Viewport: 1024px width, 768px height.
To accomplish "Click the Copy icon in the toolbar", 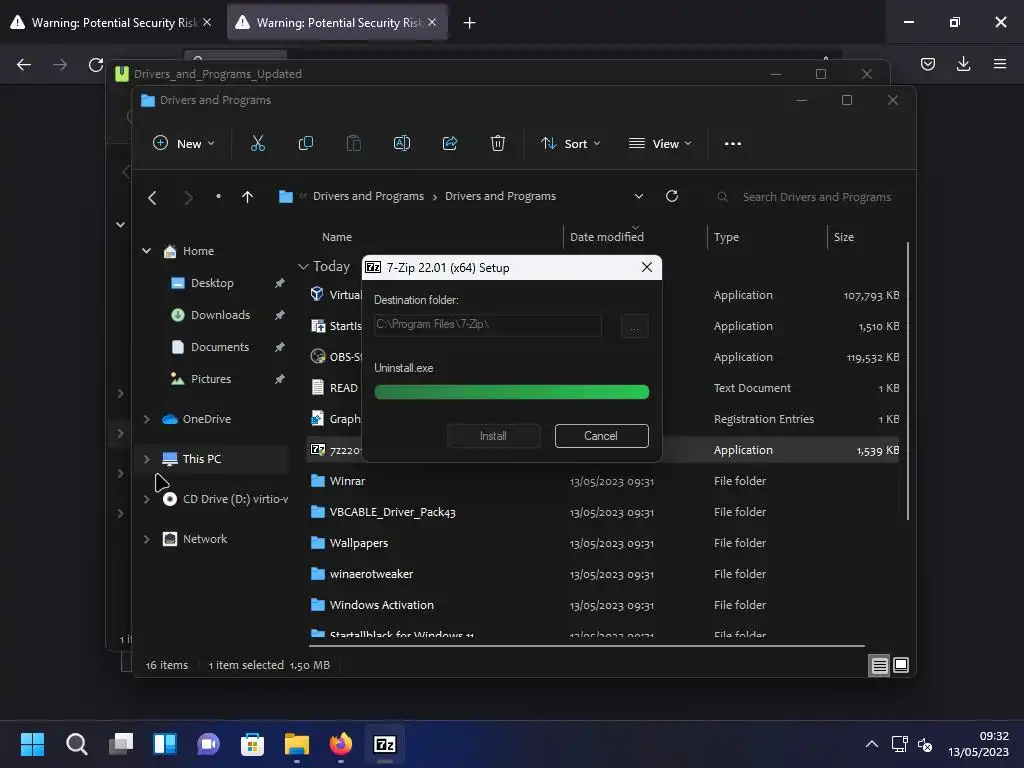I will (x=306, y=144).
